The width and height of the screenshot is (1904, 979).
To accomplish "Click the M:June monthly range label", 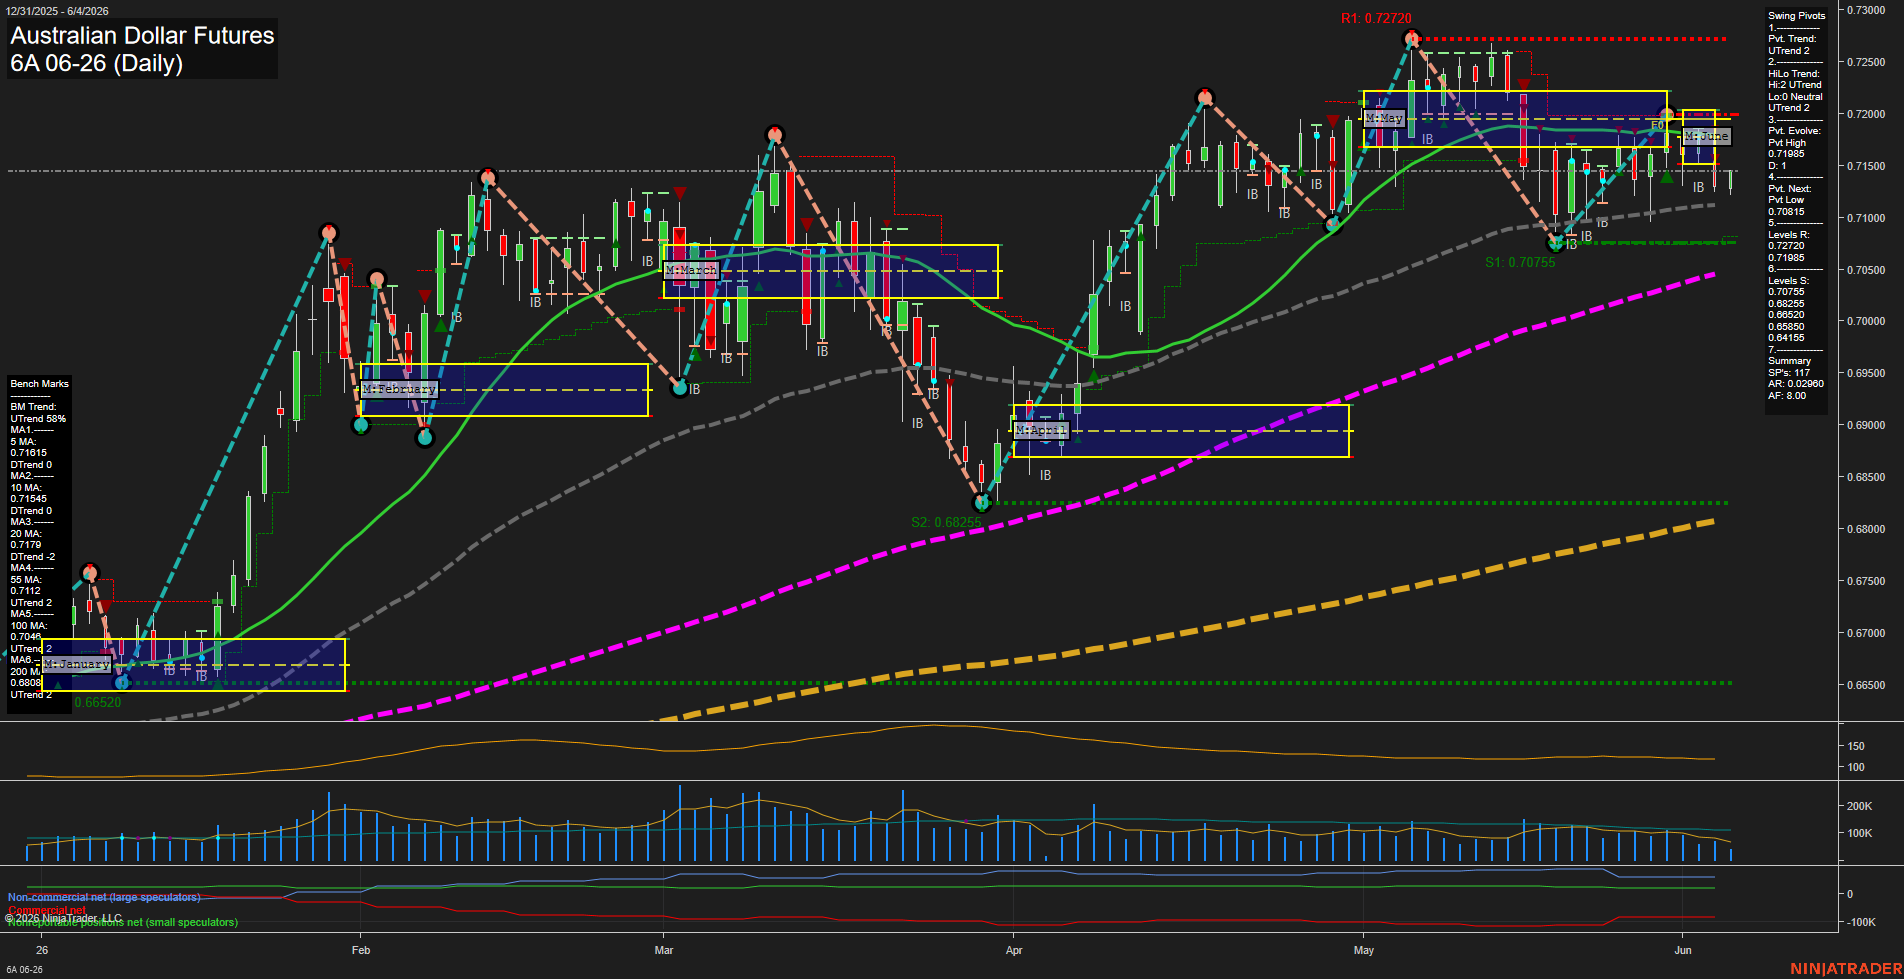I will [1706, 136].
